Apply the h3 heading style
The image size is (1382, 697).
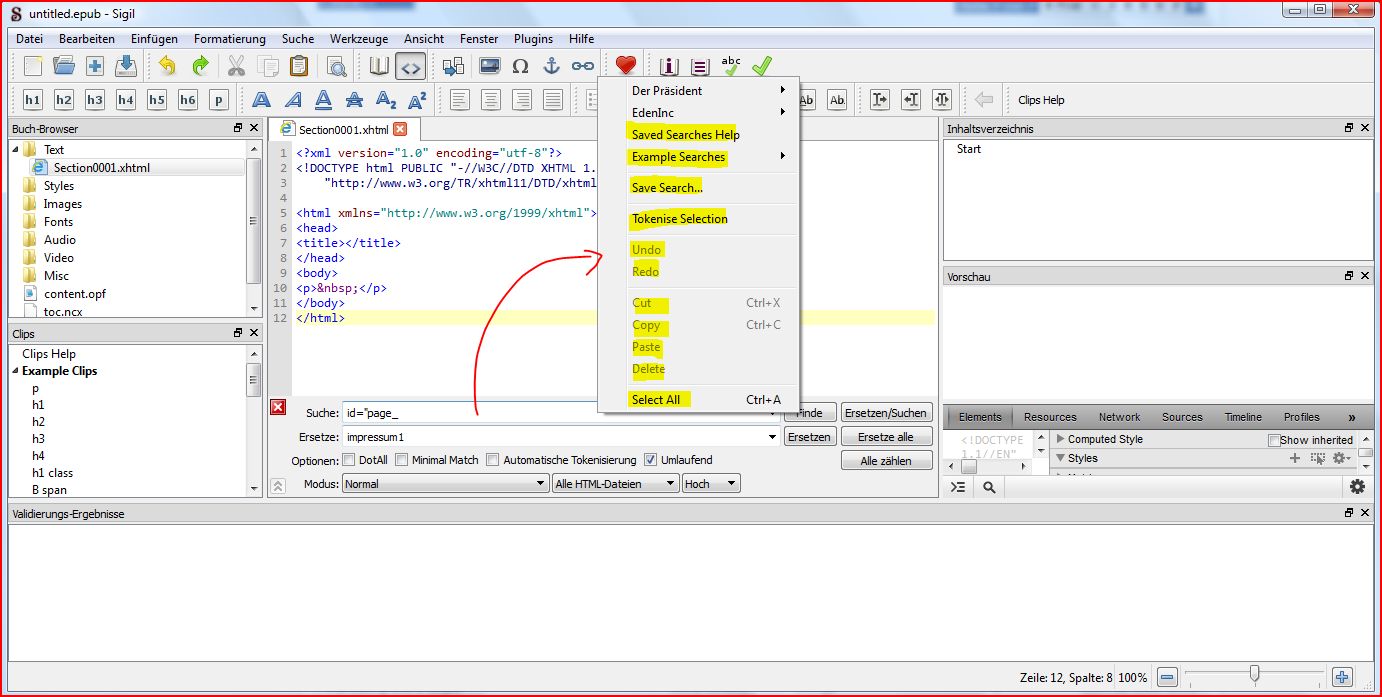click(95, 100)
